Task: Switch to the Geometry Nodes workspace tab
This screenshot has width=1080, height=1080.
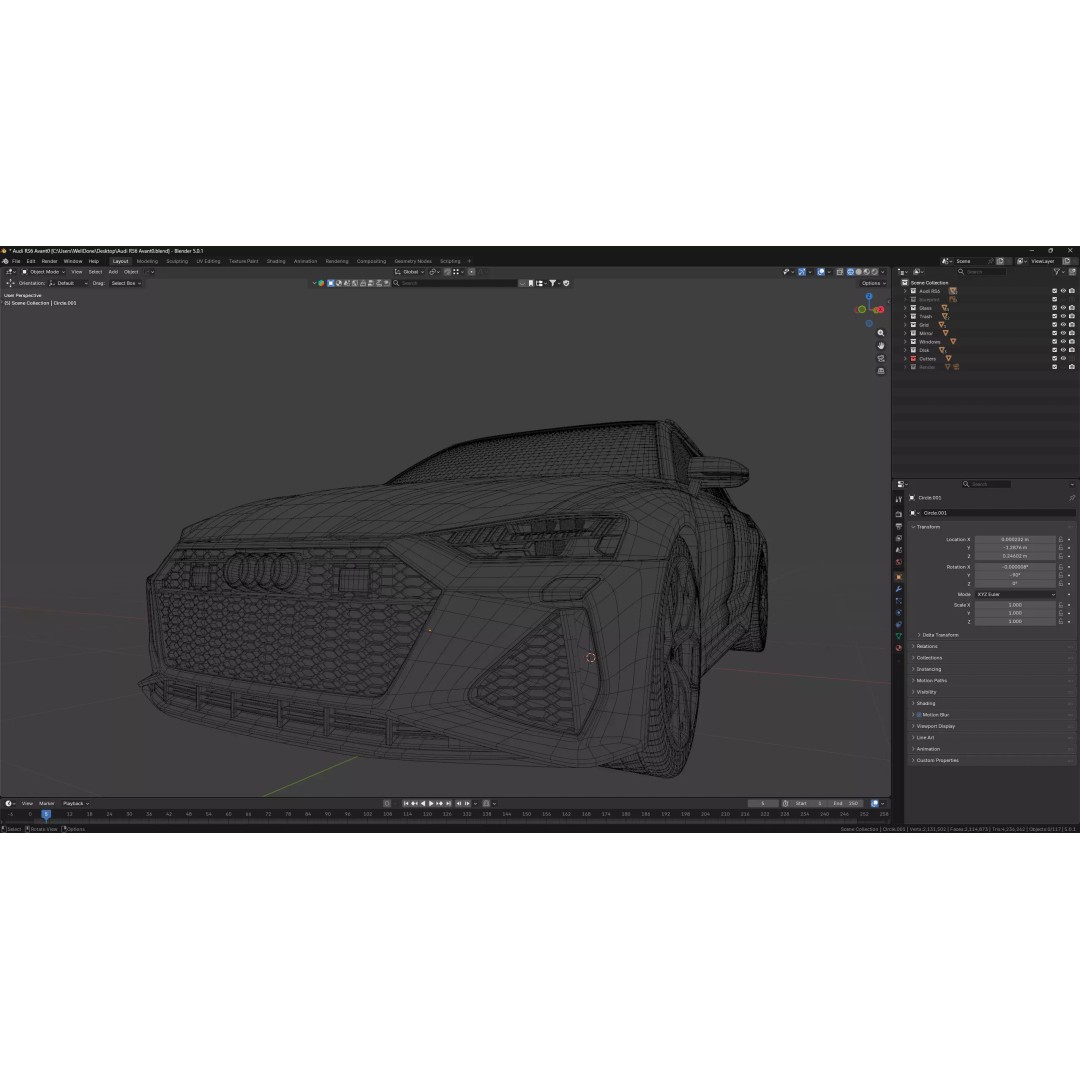Action: point(413,262)
